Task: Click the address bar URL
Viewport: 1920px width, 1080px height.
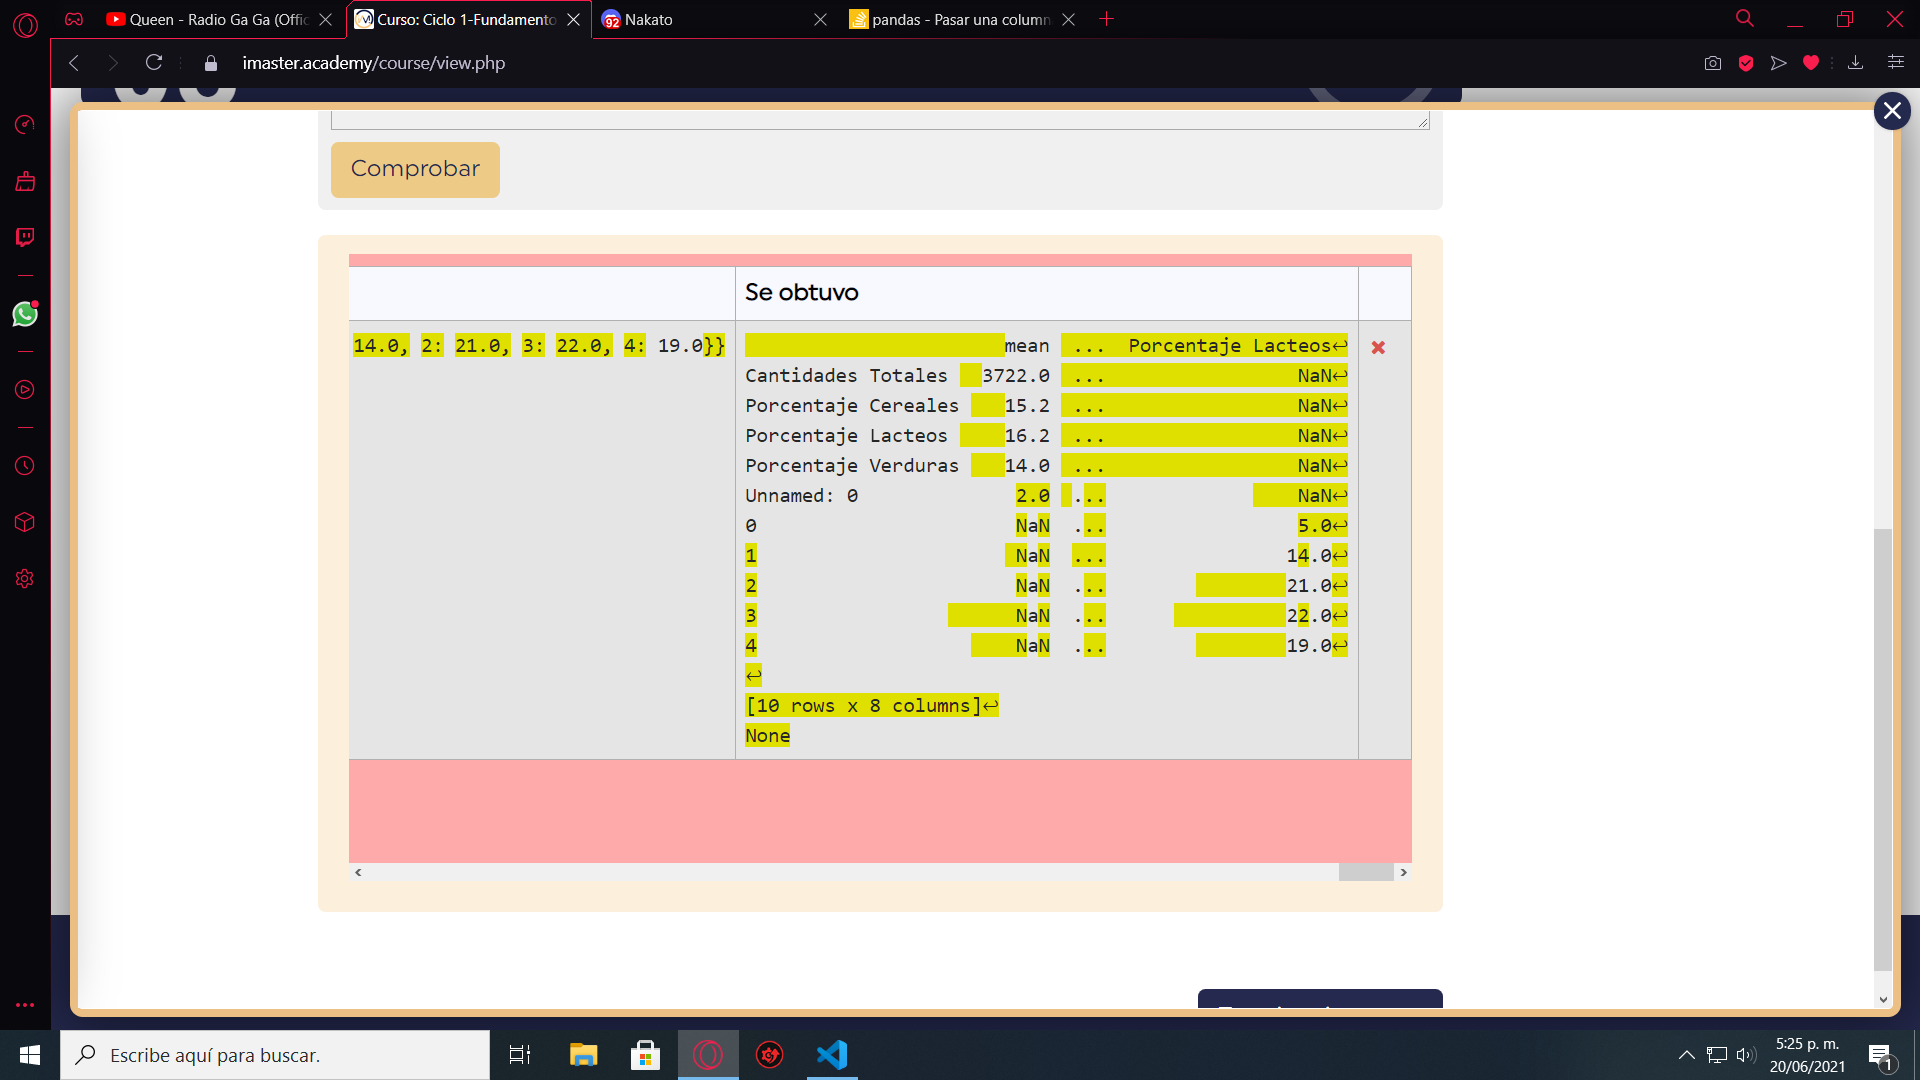Action: click(x=374, y=63)
